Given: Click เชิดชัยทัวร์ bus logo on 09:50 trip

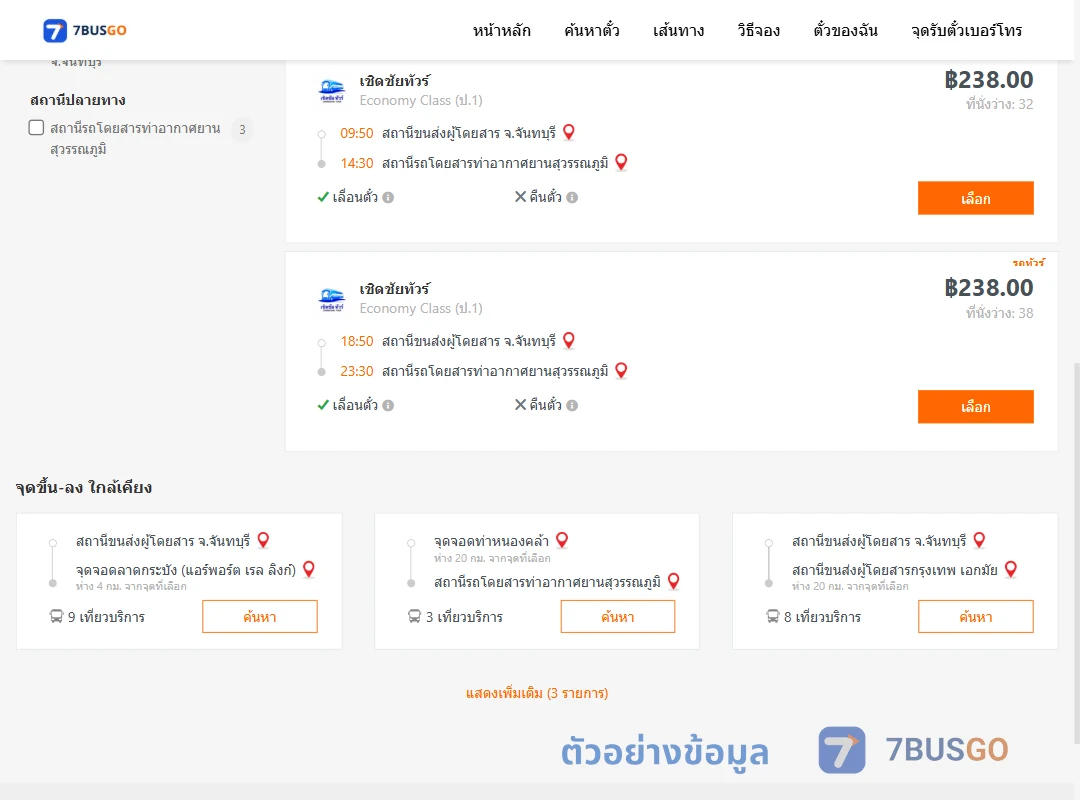Looking at the screenshot, I should (332, 91).
